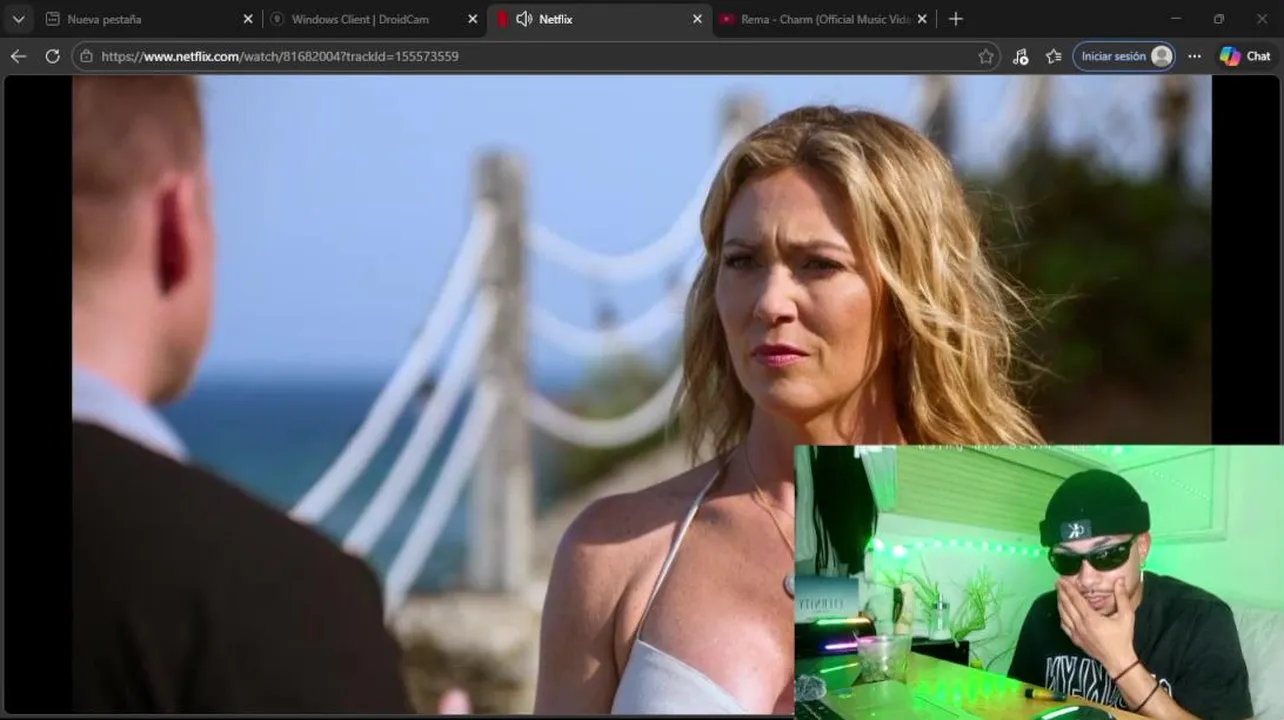Add this page to favorites star
The image size is (1284, 720).
pos(985,56)
